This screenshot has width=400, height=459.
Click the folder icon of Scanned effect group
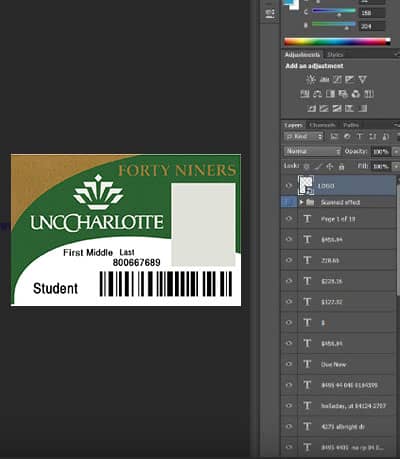[310, 202]
